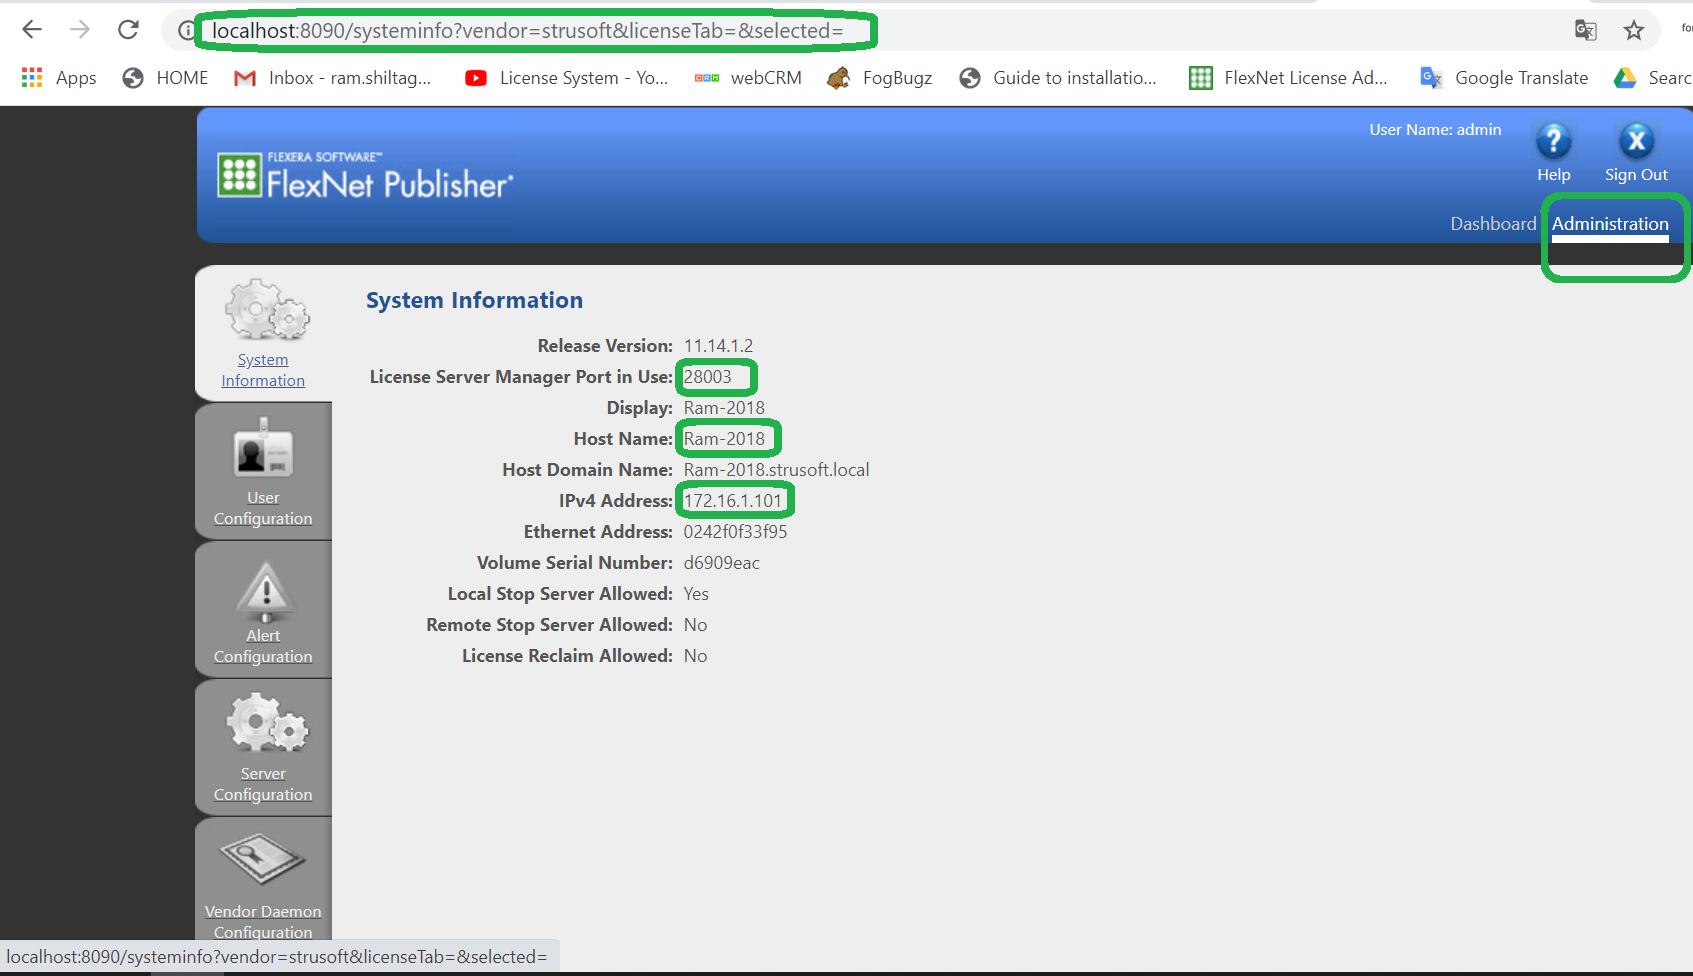1693x976 pixels.
Task: Open the Apps grid icon in bookmarks bar
Action: [x=32, y=77]
